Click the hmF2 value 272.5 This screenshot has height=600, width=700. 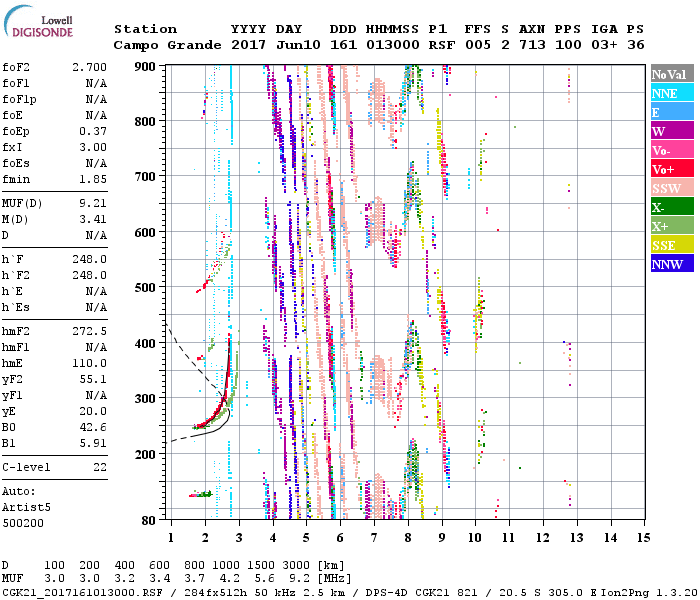pyautogui.click(x=90, y=331)
